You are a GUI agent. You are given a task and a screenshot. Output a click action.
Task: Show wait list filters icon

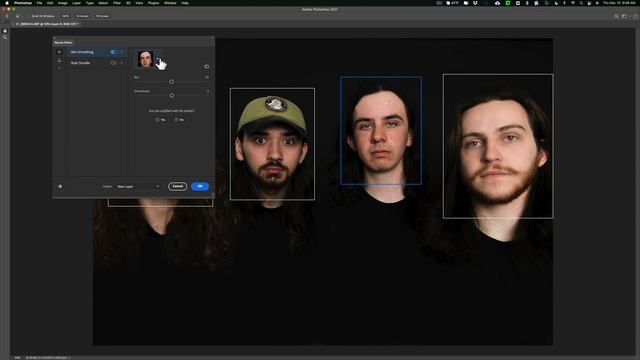(59, 68)
